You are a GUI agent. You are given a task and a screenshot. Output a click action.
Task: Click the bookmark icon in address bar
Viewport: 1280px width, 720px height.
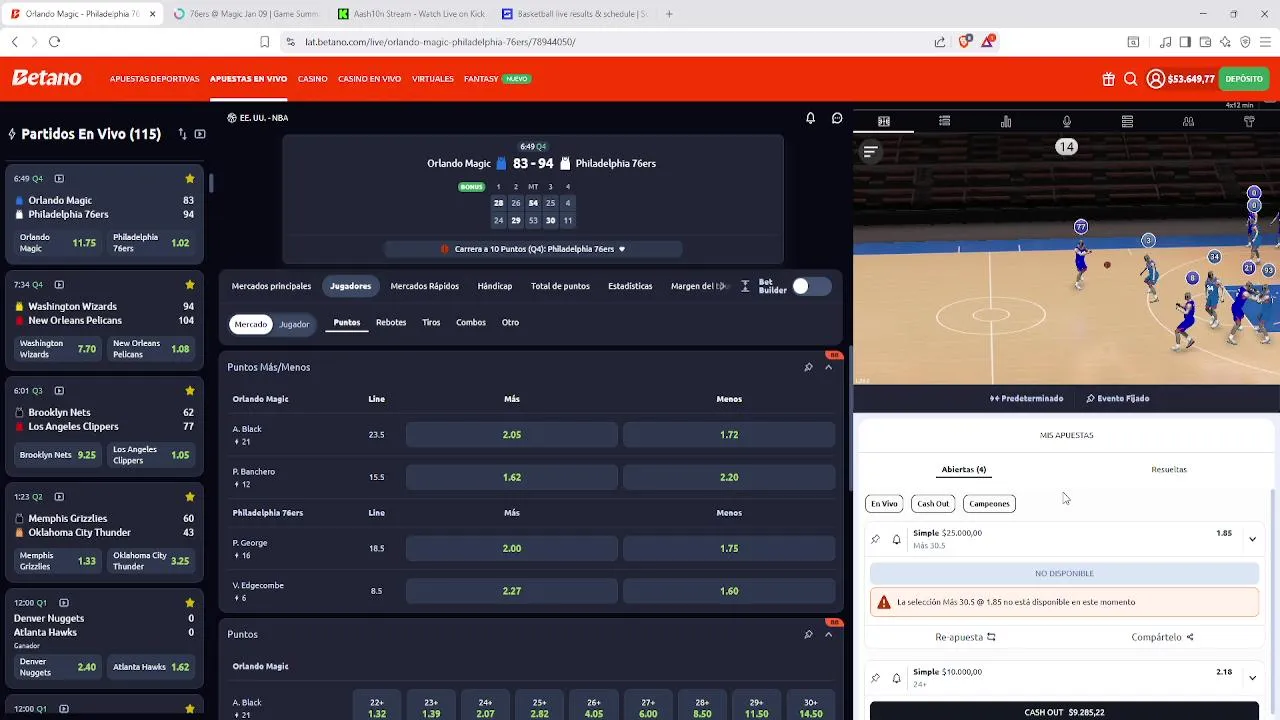tap(264, 42)
